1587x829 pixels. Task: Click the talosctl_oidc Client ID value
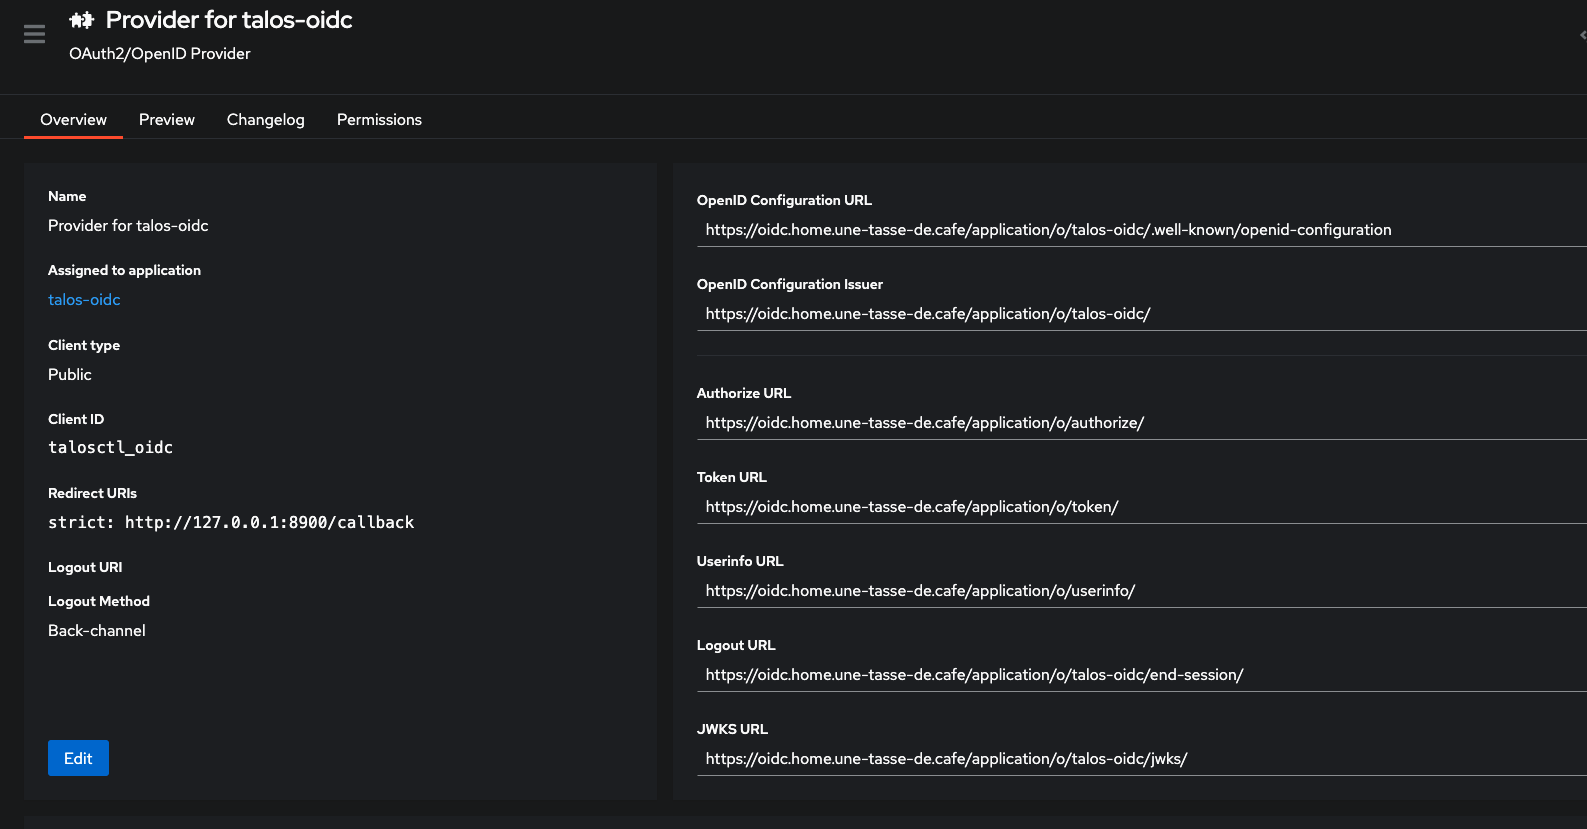(x=110, y=448)
